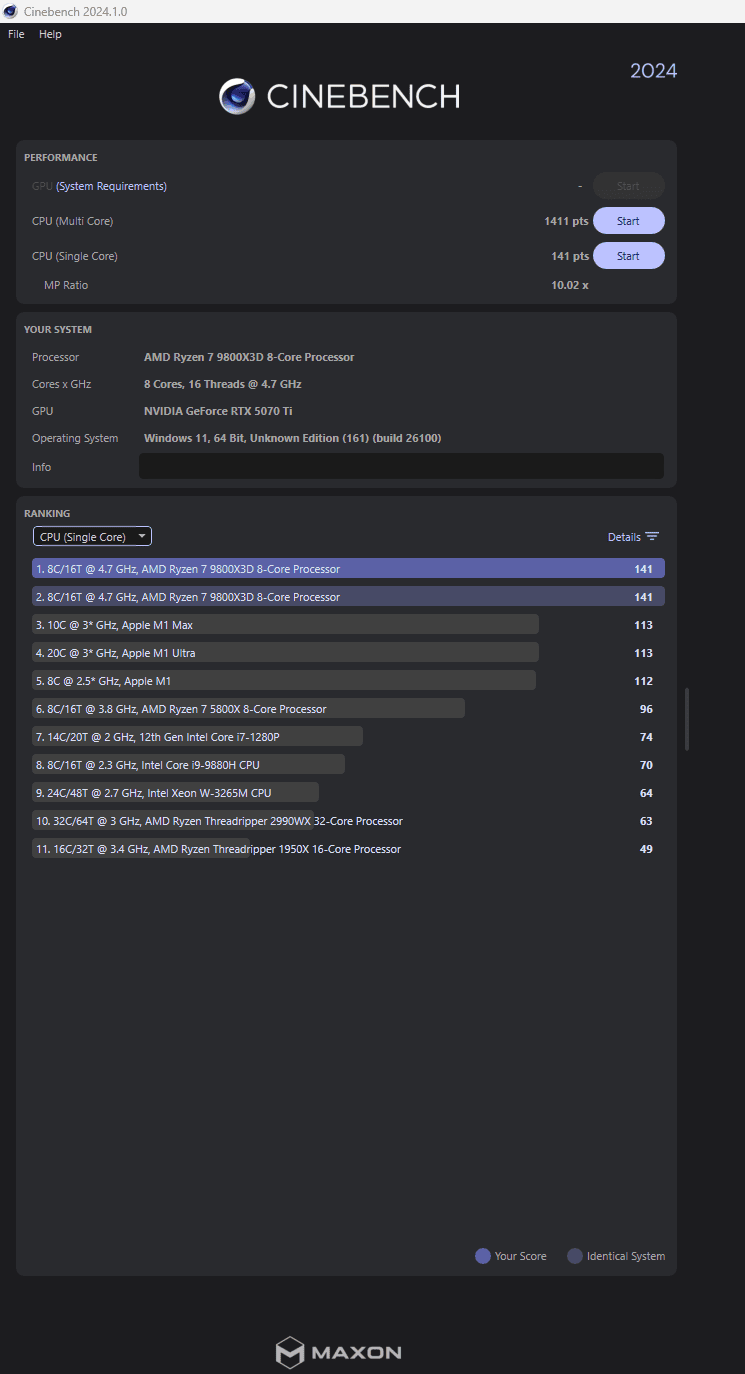This screenshot has width=745, height=1374.
Task: Click the 141 pts single core score
Action: 570,256
